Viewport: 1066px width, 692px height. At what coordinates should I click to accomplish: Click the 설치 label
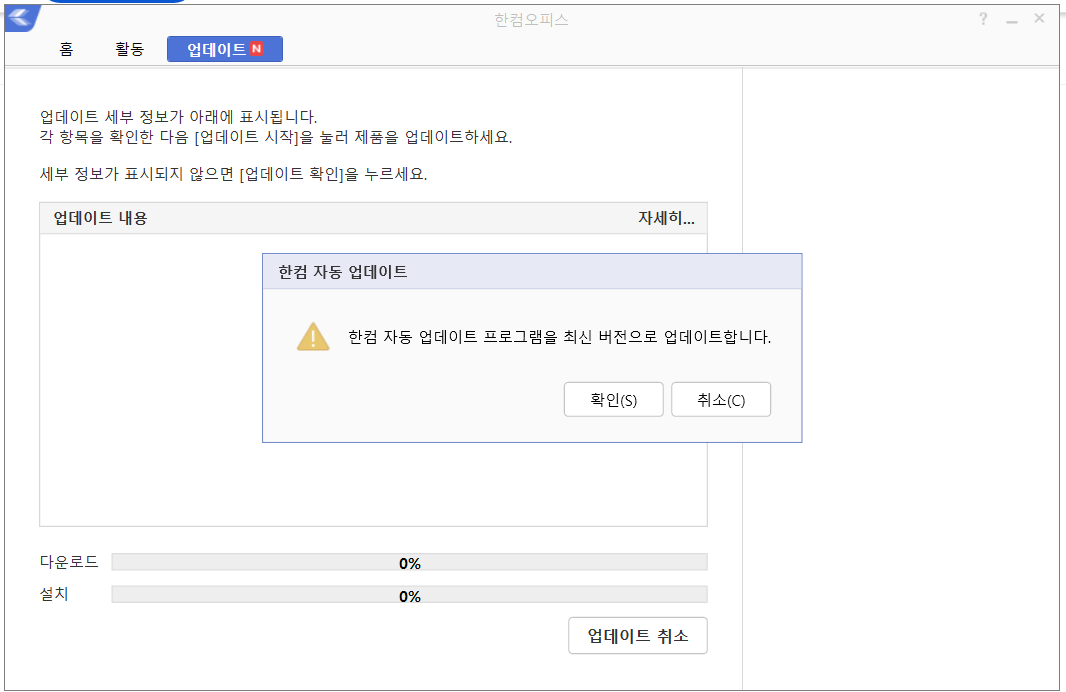[54, 594]
